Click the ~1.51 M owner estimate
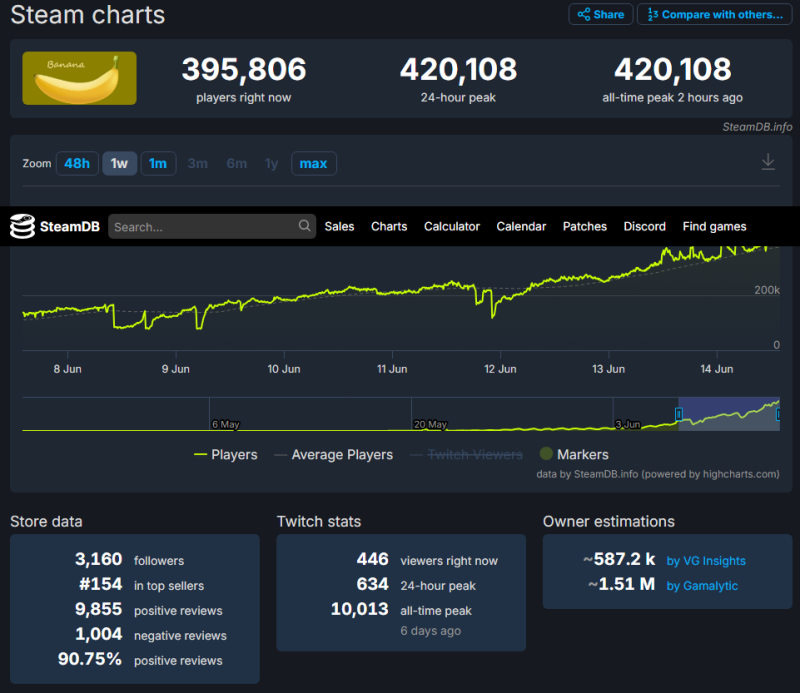The image size is (800, 693). 621,584
